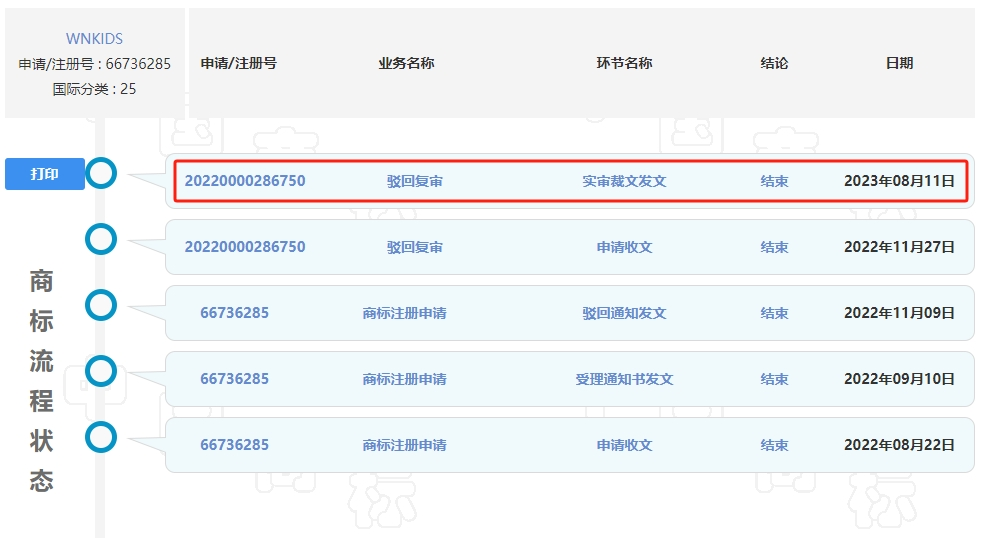
Task: Open number 20220000286750 in highlighted row
Action: [x=245, y=181]
